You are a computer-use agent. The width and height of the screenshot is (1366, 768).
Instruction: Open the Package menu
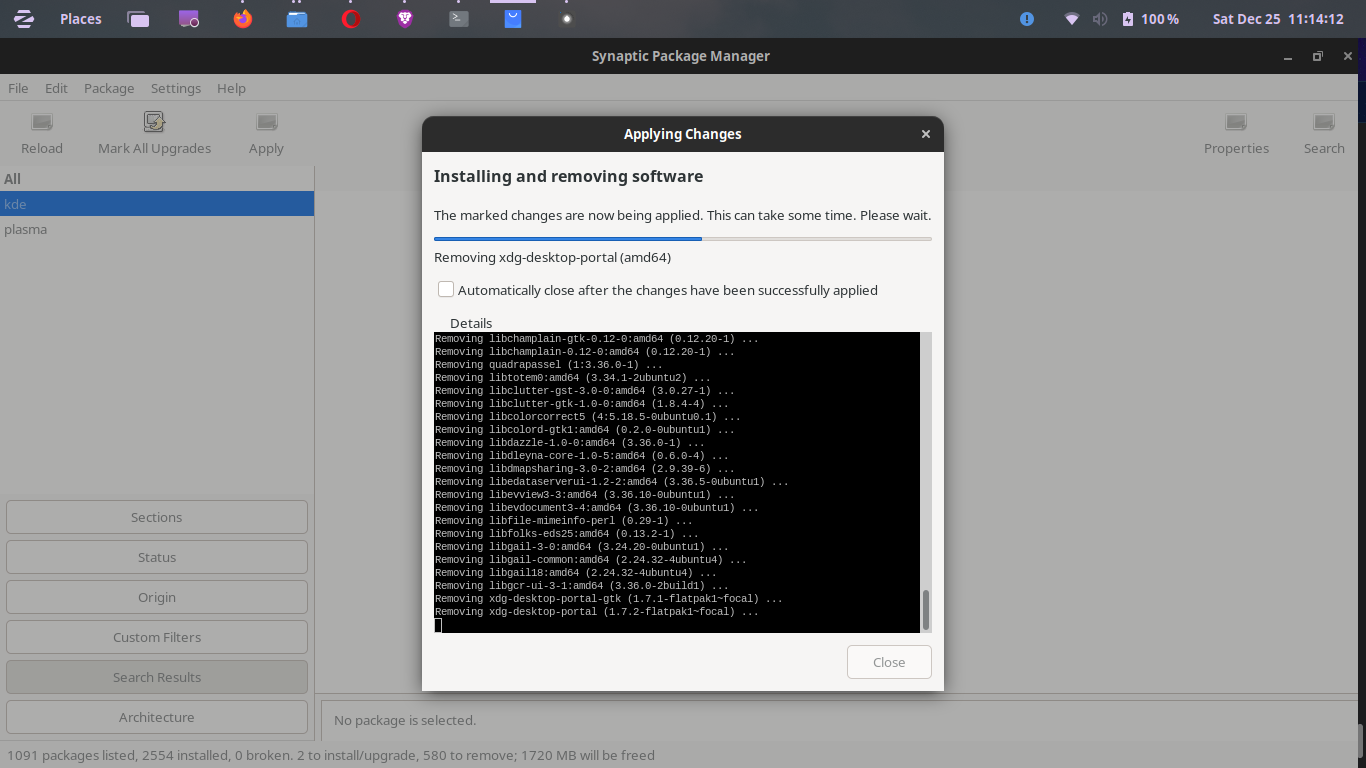109,88
